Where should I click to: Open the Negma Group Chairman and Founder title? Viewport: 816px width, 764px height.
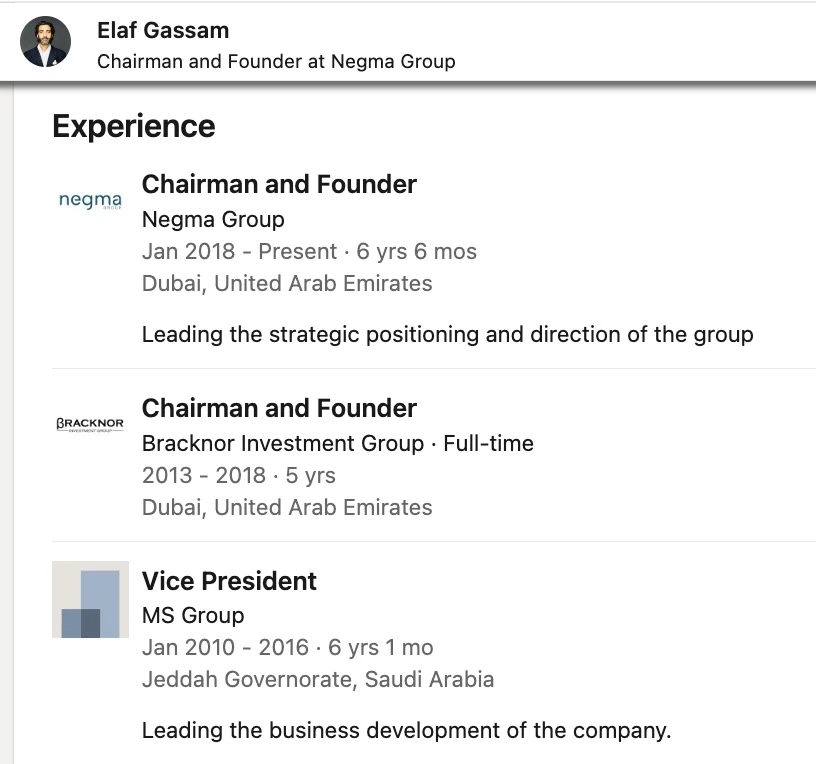(279, 184)
